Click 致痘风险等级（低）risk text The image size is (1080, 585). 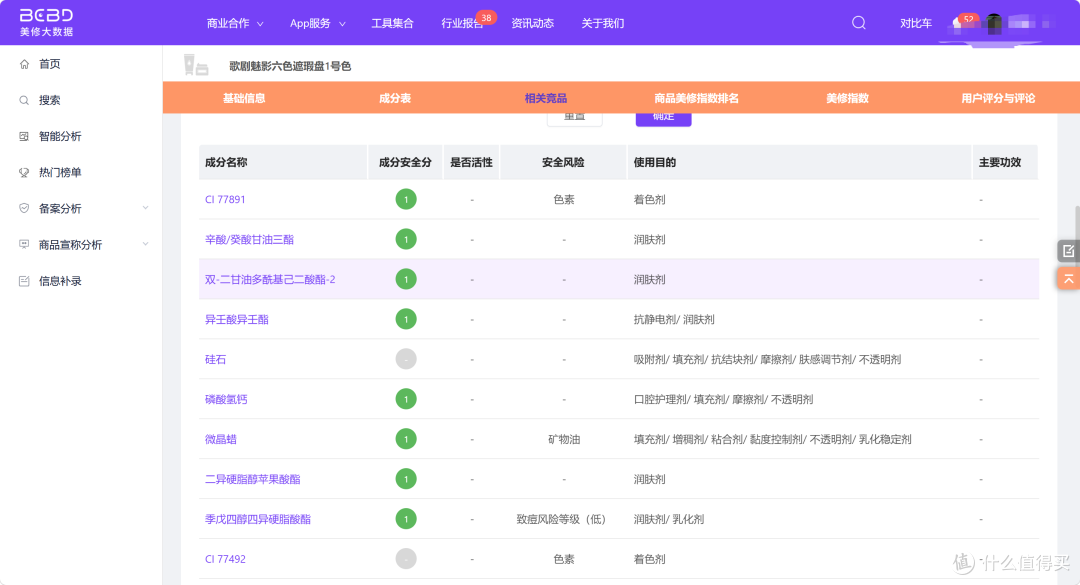pos(561,519)
